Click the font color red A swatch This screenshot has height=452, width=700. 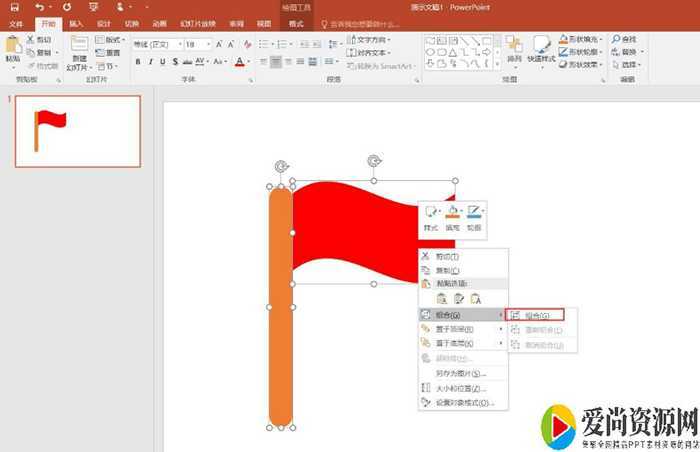click(240, 62)
